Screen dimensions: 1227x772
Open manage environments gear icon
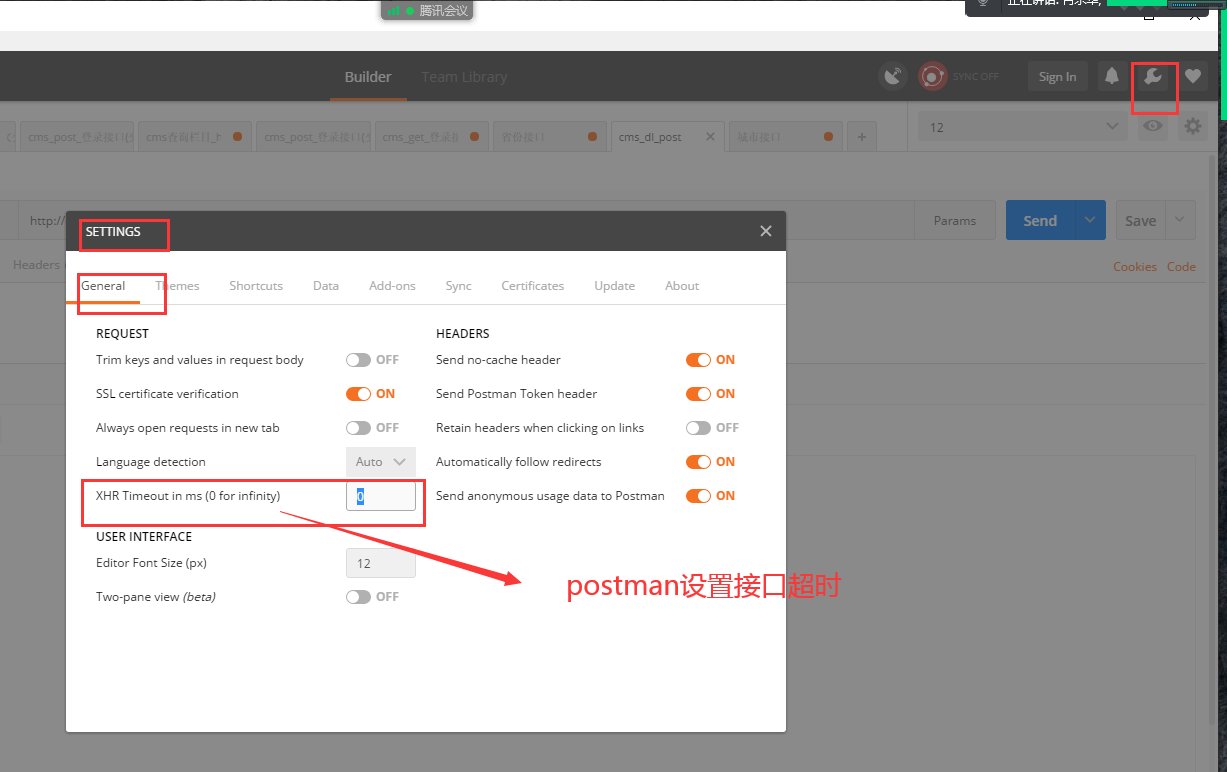(x=1192, y=127)
